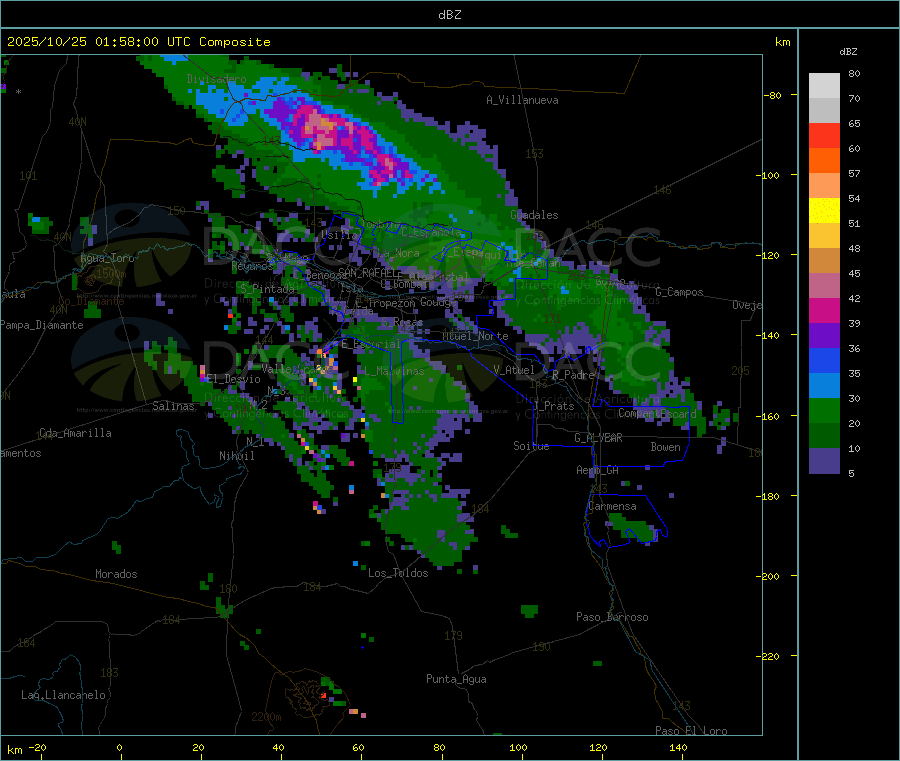The image size is (900, 761).
Task: Click the 'Paso_Barroso' map label
Action: tap(612, 617)
